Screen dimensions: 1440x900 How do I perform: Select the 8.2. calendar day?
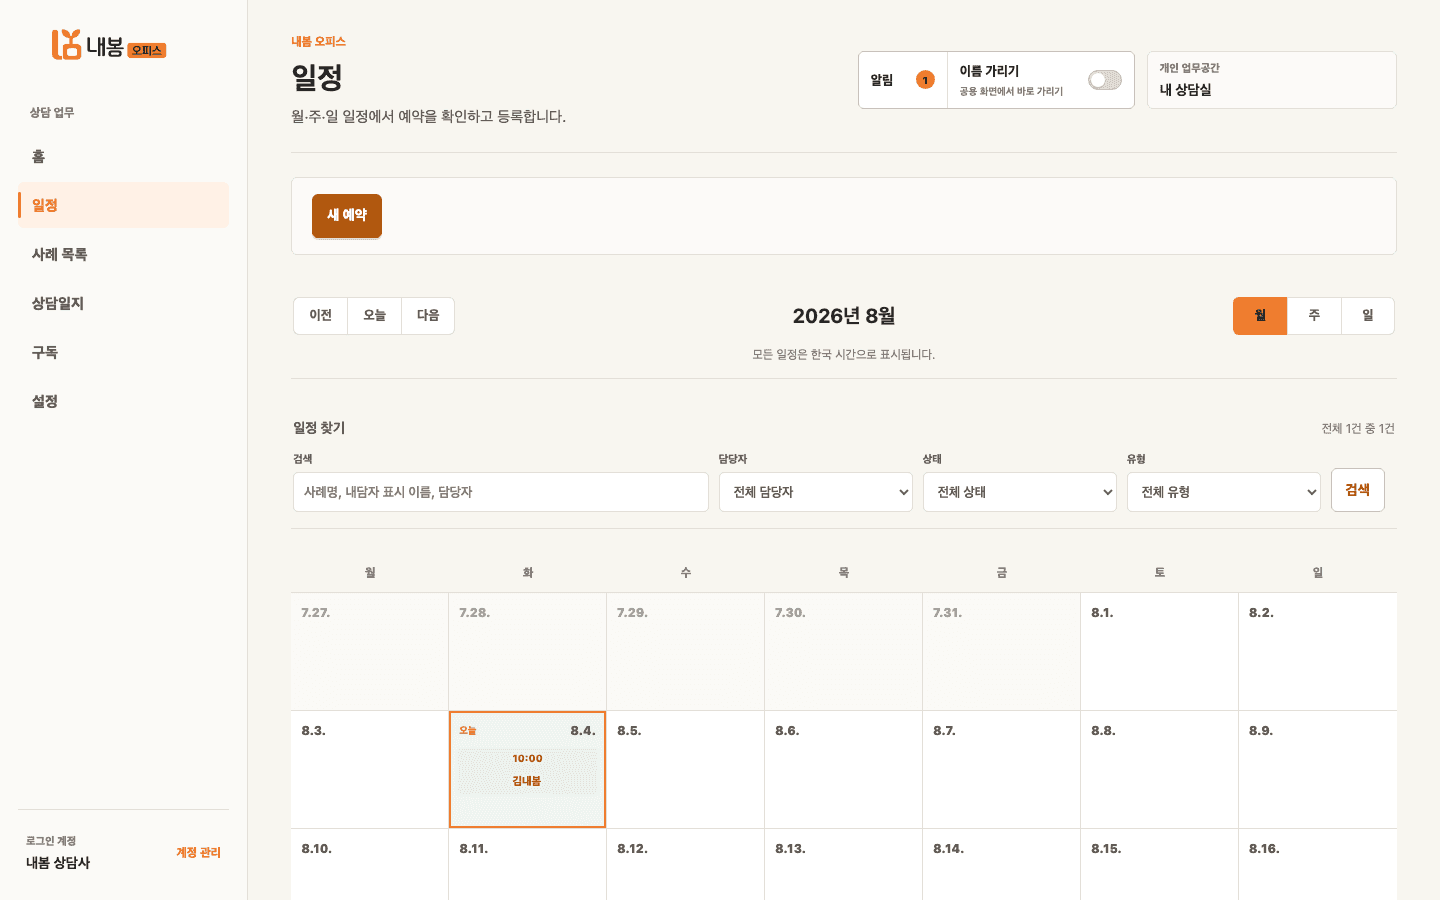point(1317,652)
